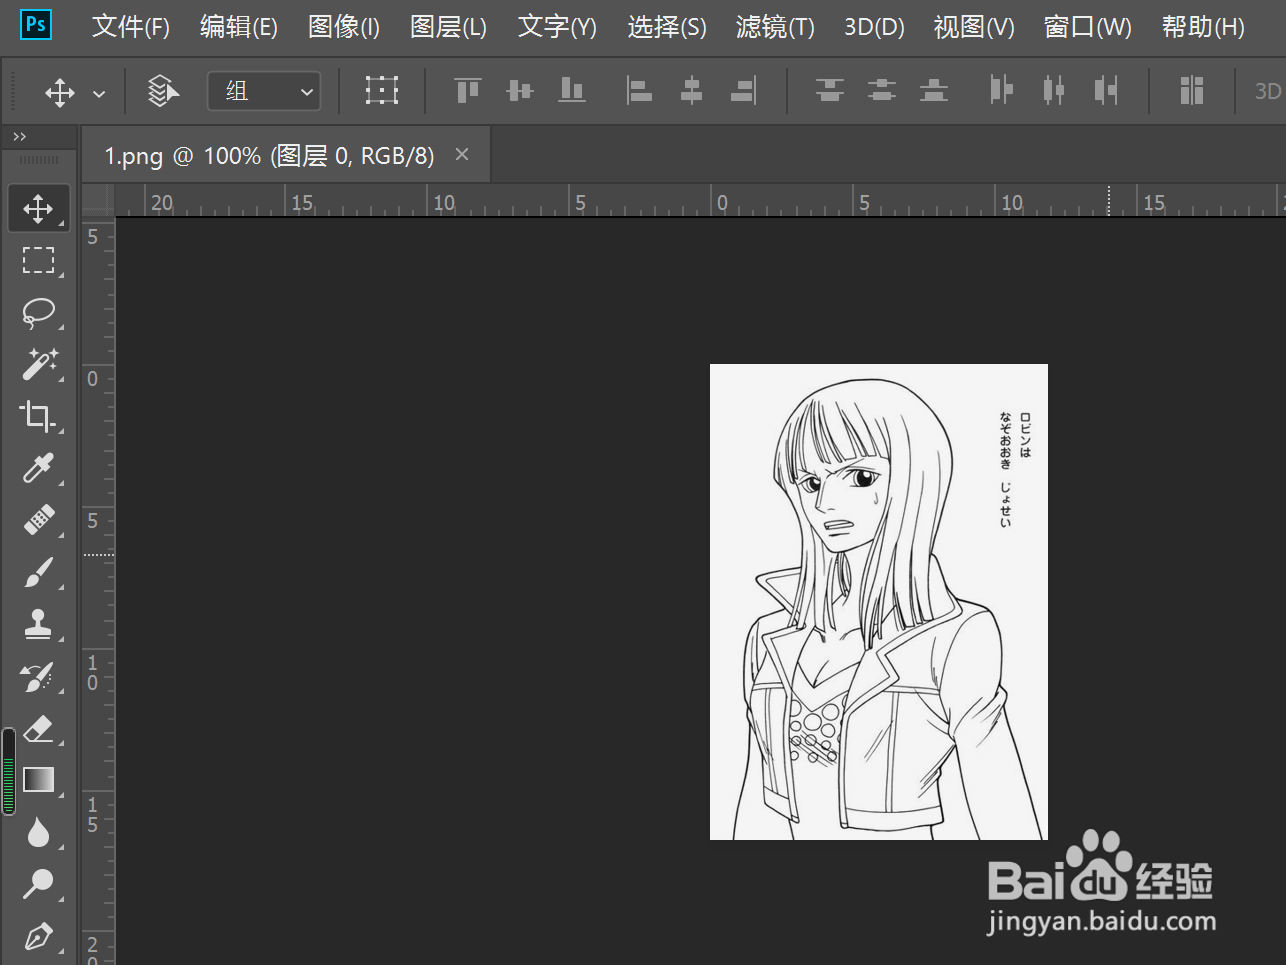Click the ruler origin corner box
The image size is (1286, 965).
[x=98, y=200]
